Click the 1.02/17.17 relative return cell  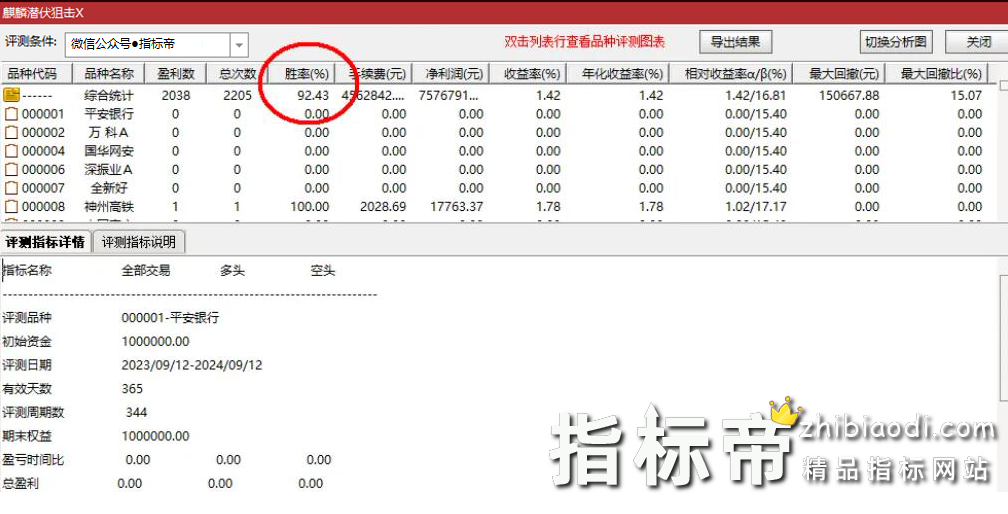click(x=755, y=207)
